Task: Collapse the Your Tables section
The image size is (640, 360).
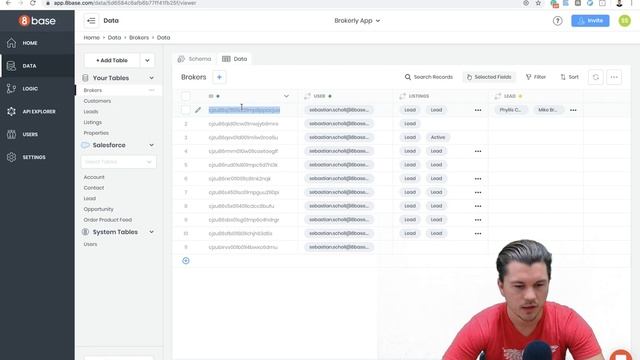Action: 151,78
